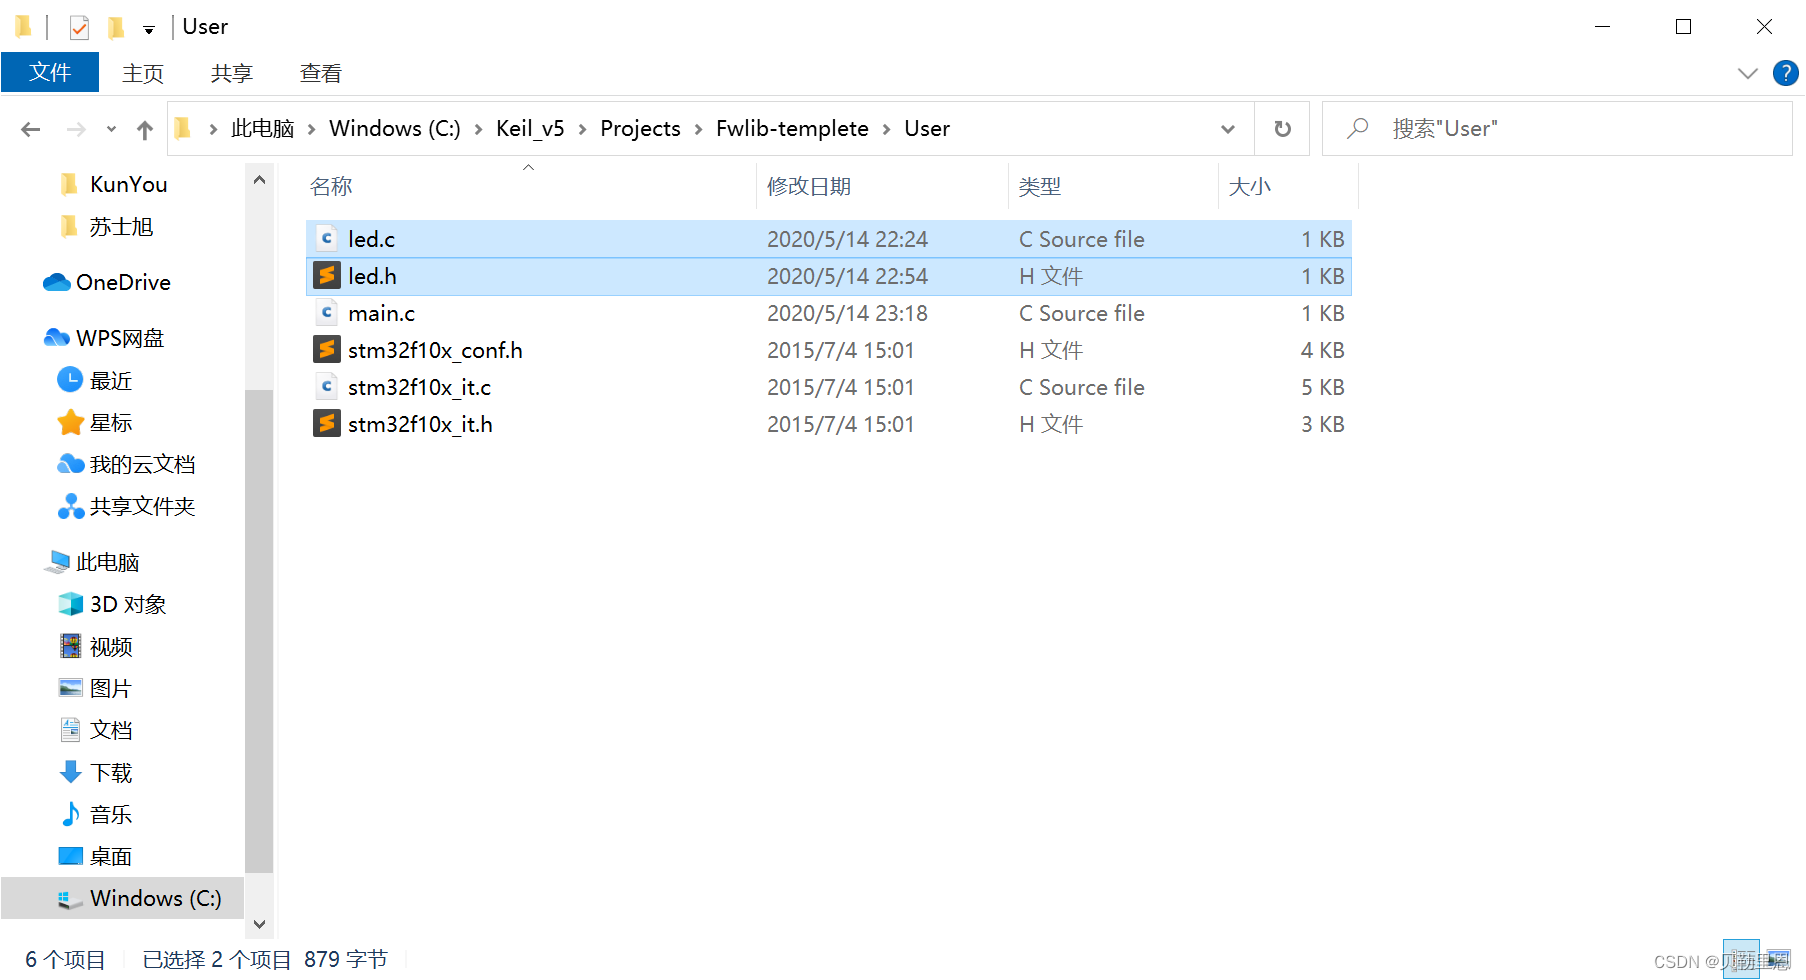Expand the chevron after Projects in breadcrumb

[698, 129]
